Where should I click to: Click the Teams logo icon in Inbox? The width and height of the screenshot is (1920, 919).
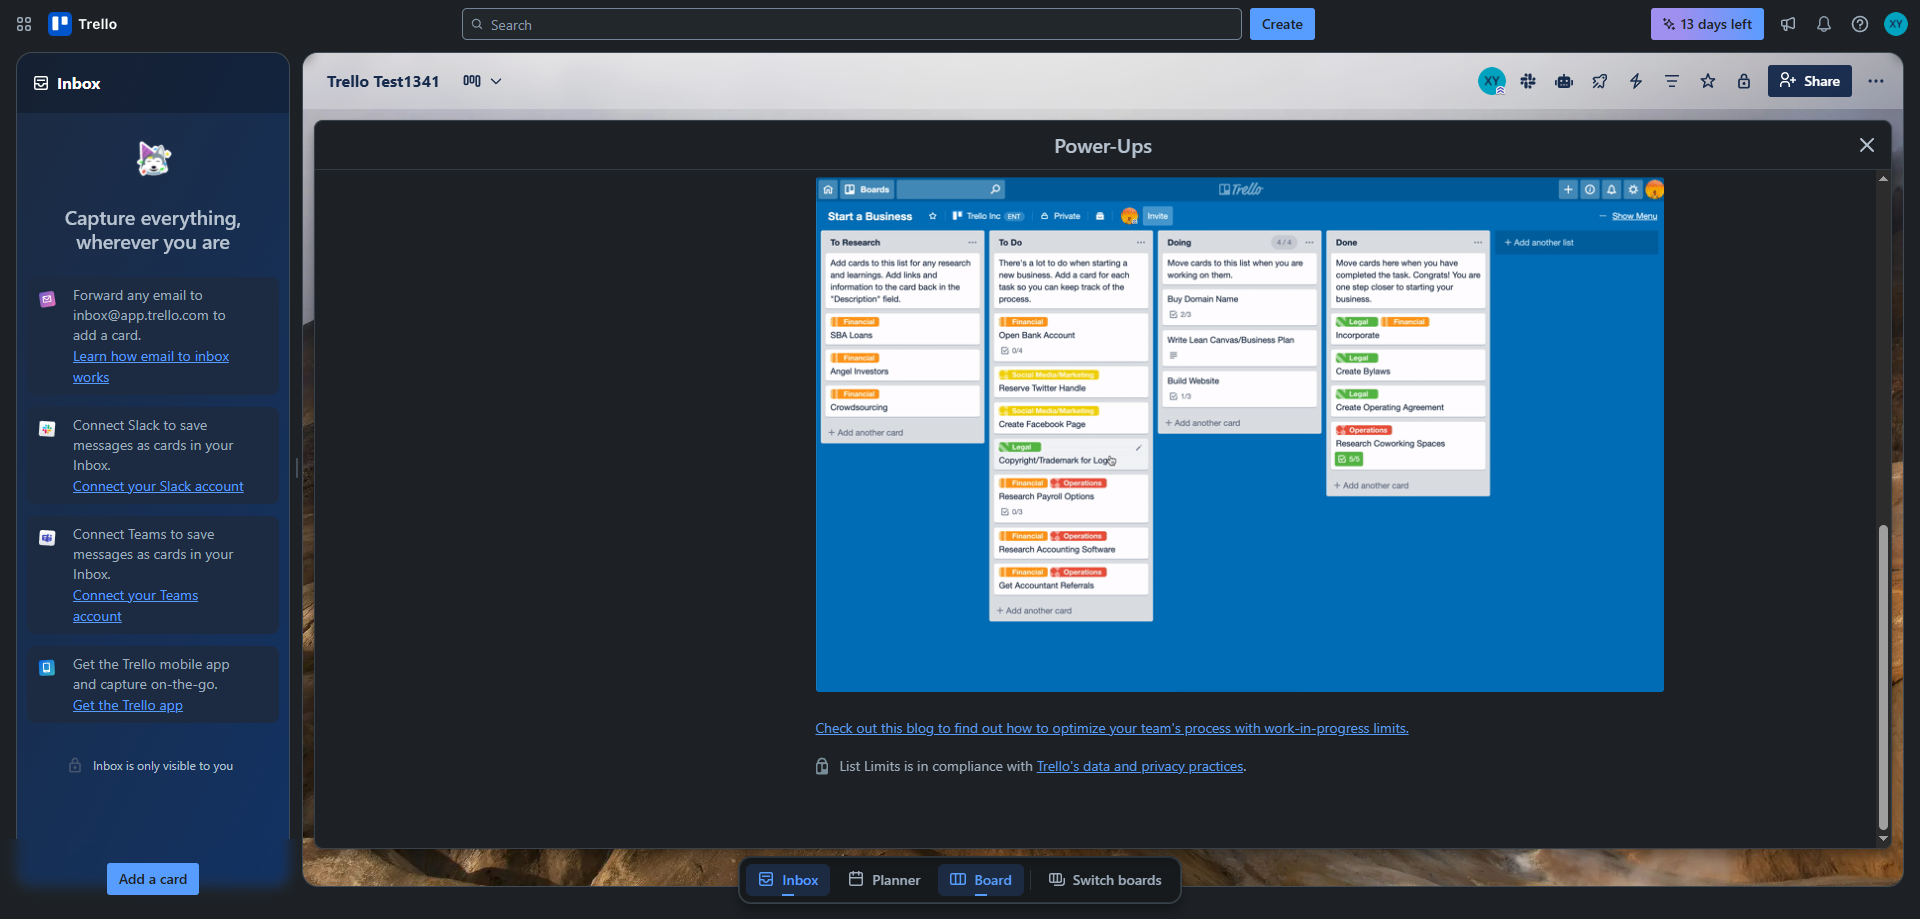coord(47,538)
